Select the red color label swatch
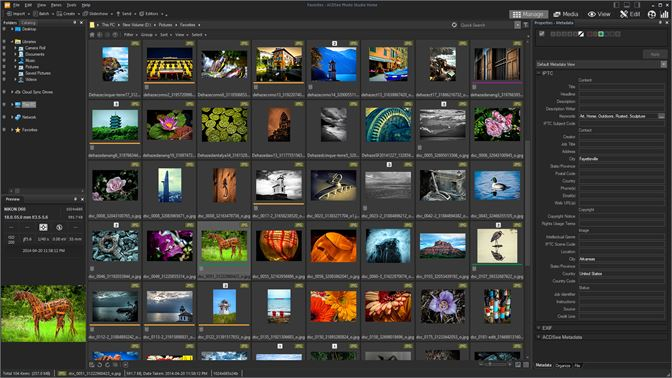This screenshot has height=378, width=672. [590, 34]
